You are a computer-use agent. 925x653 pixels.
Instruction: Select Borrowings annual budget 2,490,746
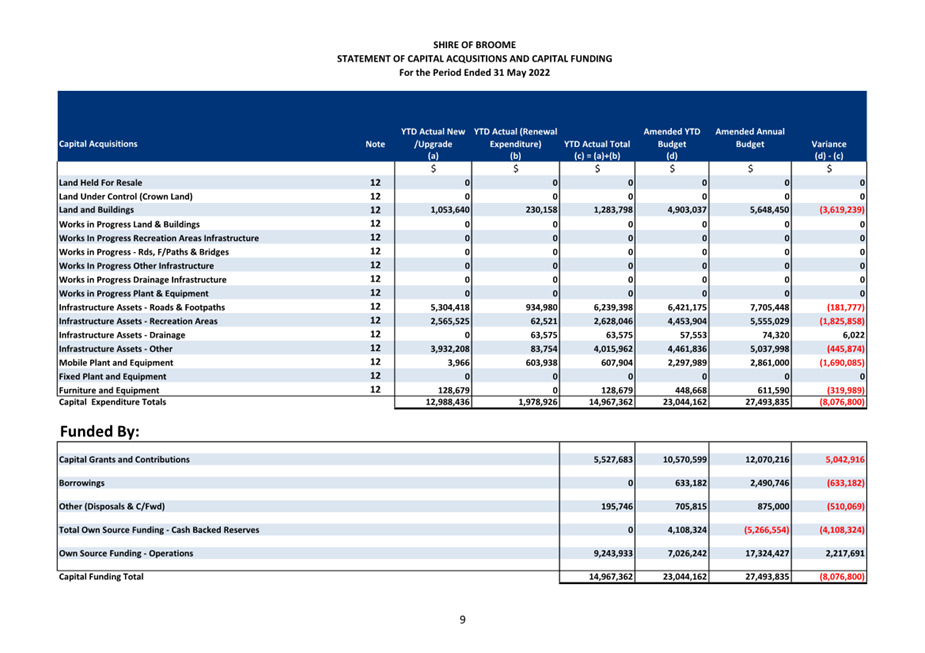(x=769, y=483)
